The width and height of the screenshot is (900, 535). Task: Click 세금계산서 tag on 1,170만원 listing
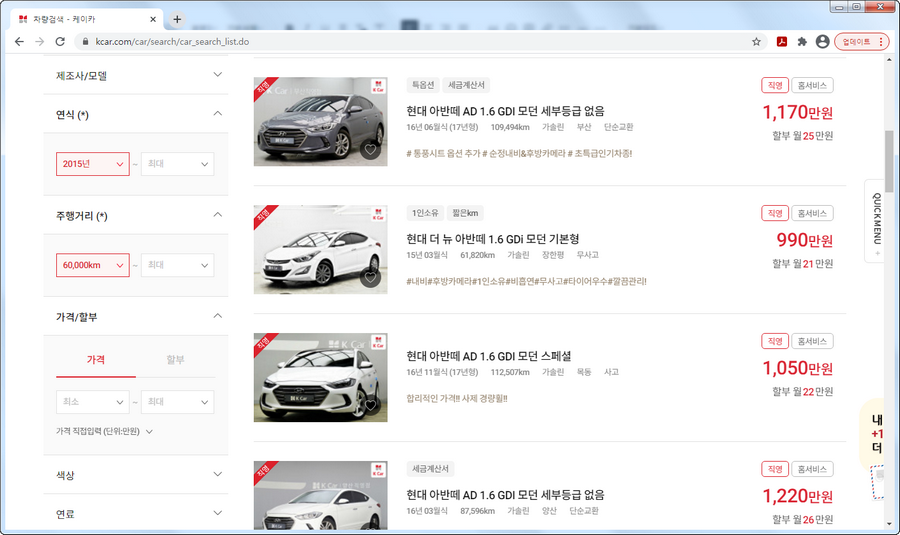466,85
